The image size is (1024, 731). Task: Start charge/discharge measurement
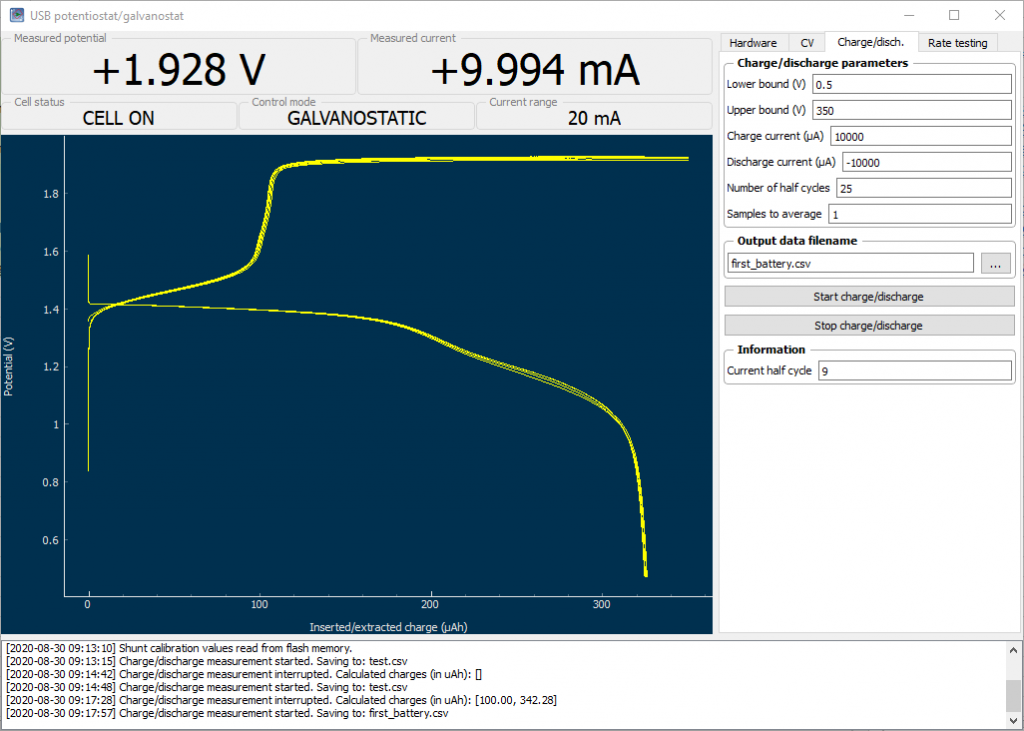pos(869,297)
